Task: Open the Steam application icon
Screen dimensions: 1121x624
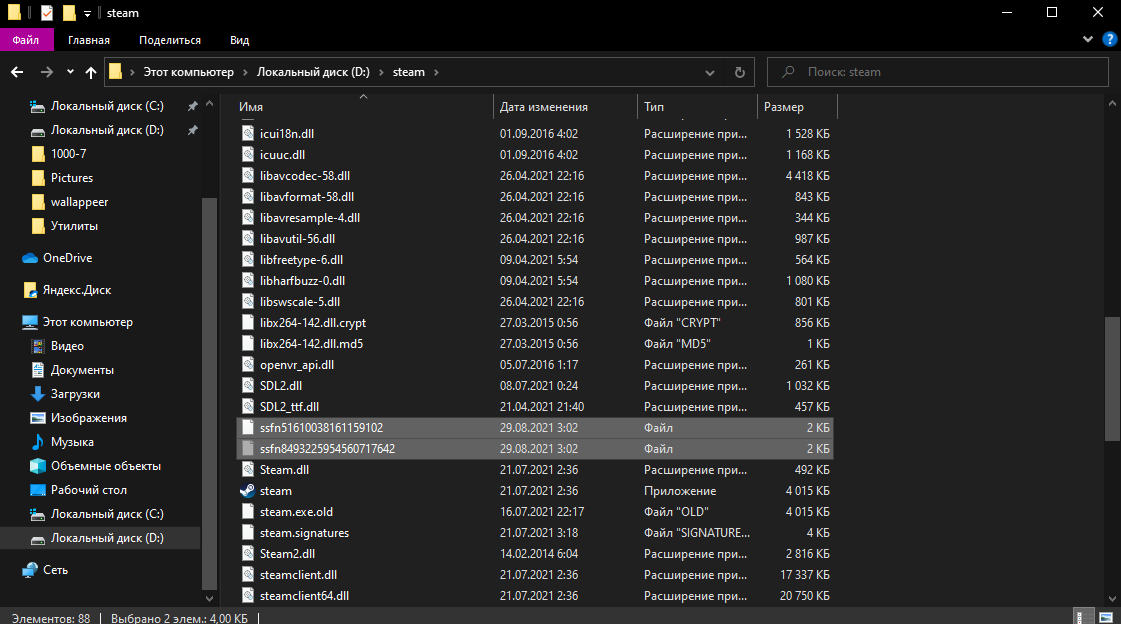Action: 247,491
